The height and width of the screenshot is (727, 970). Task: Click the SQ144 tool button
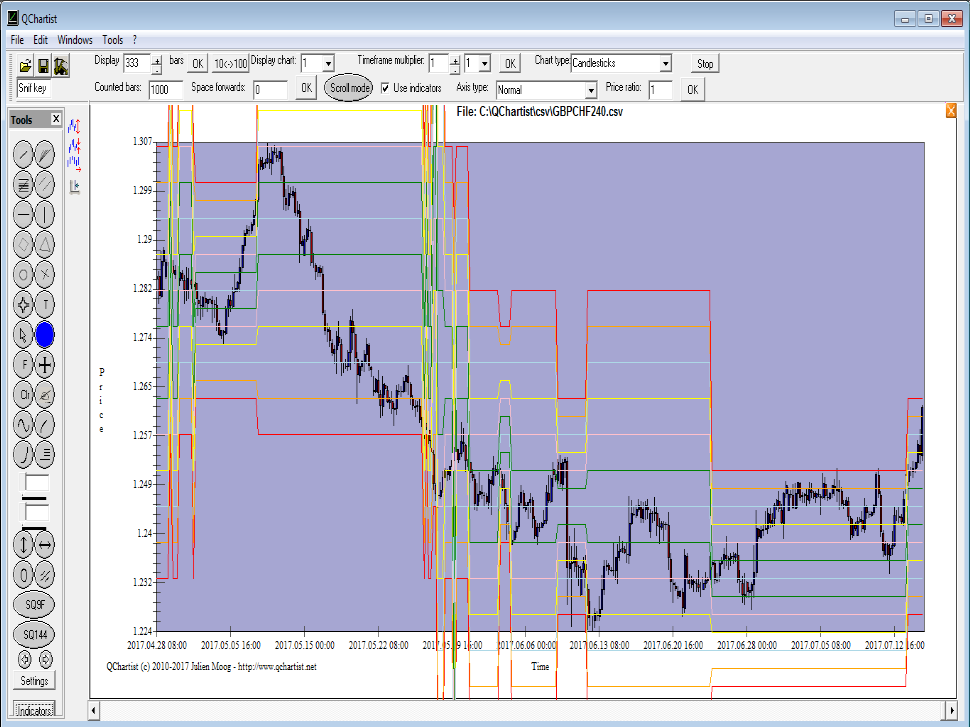[35, 635]
